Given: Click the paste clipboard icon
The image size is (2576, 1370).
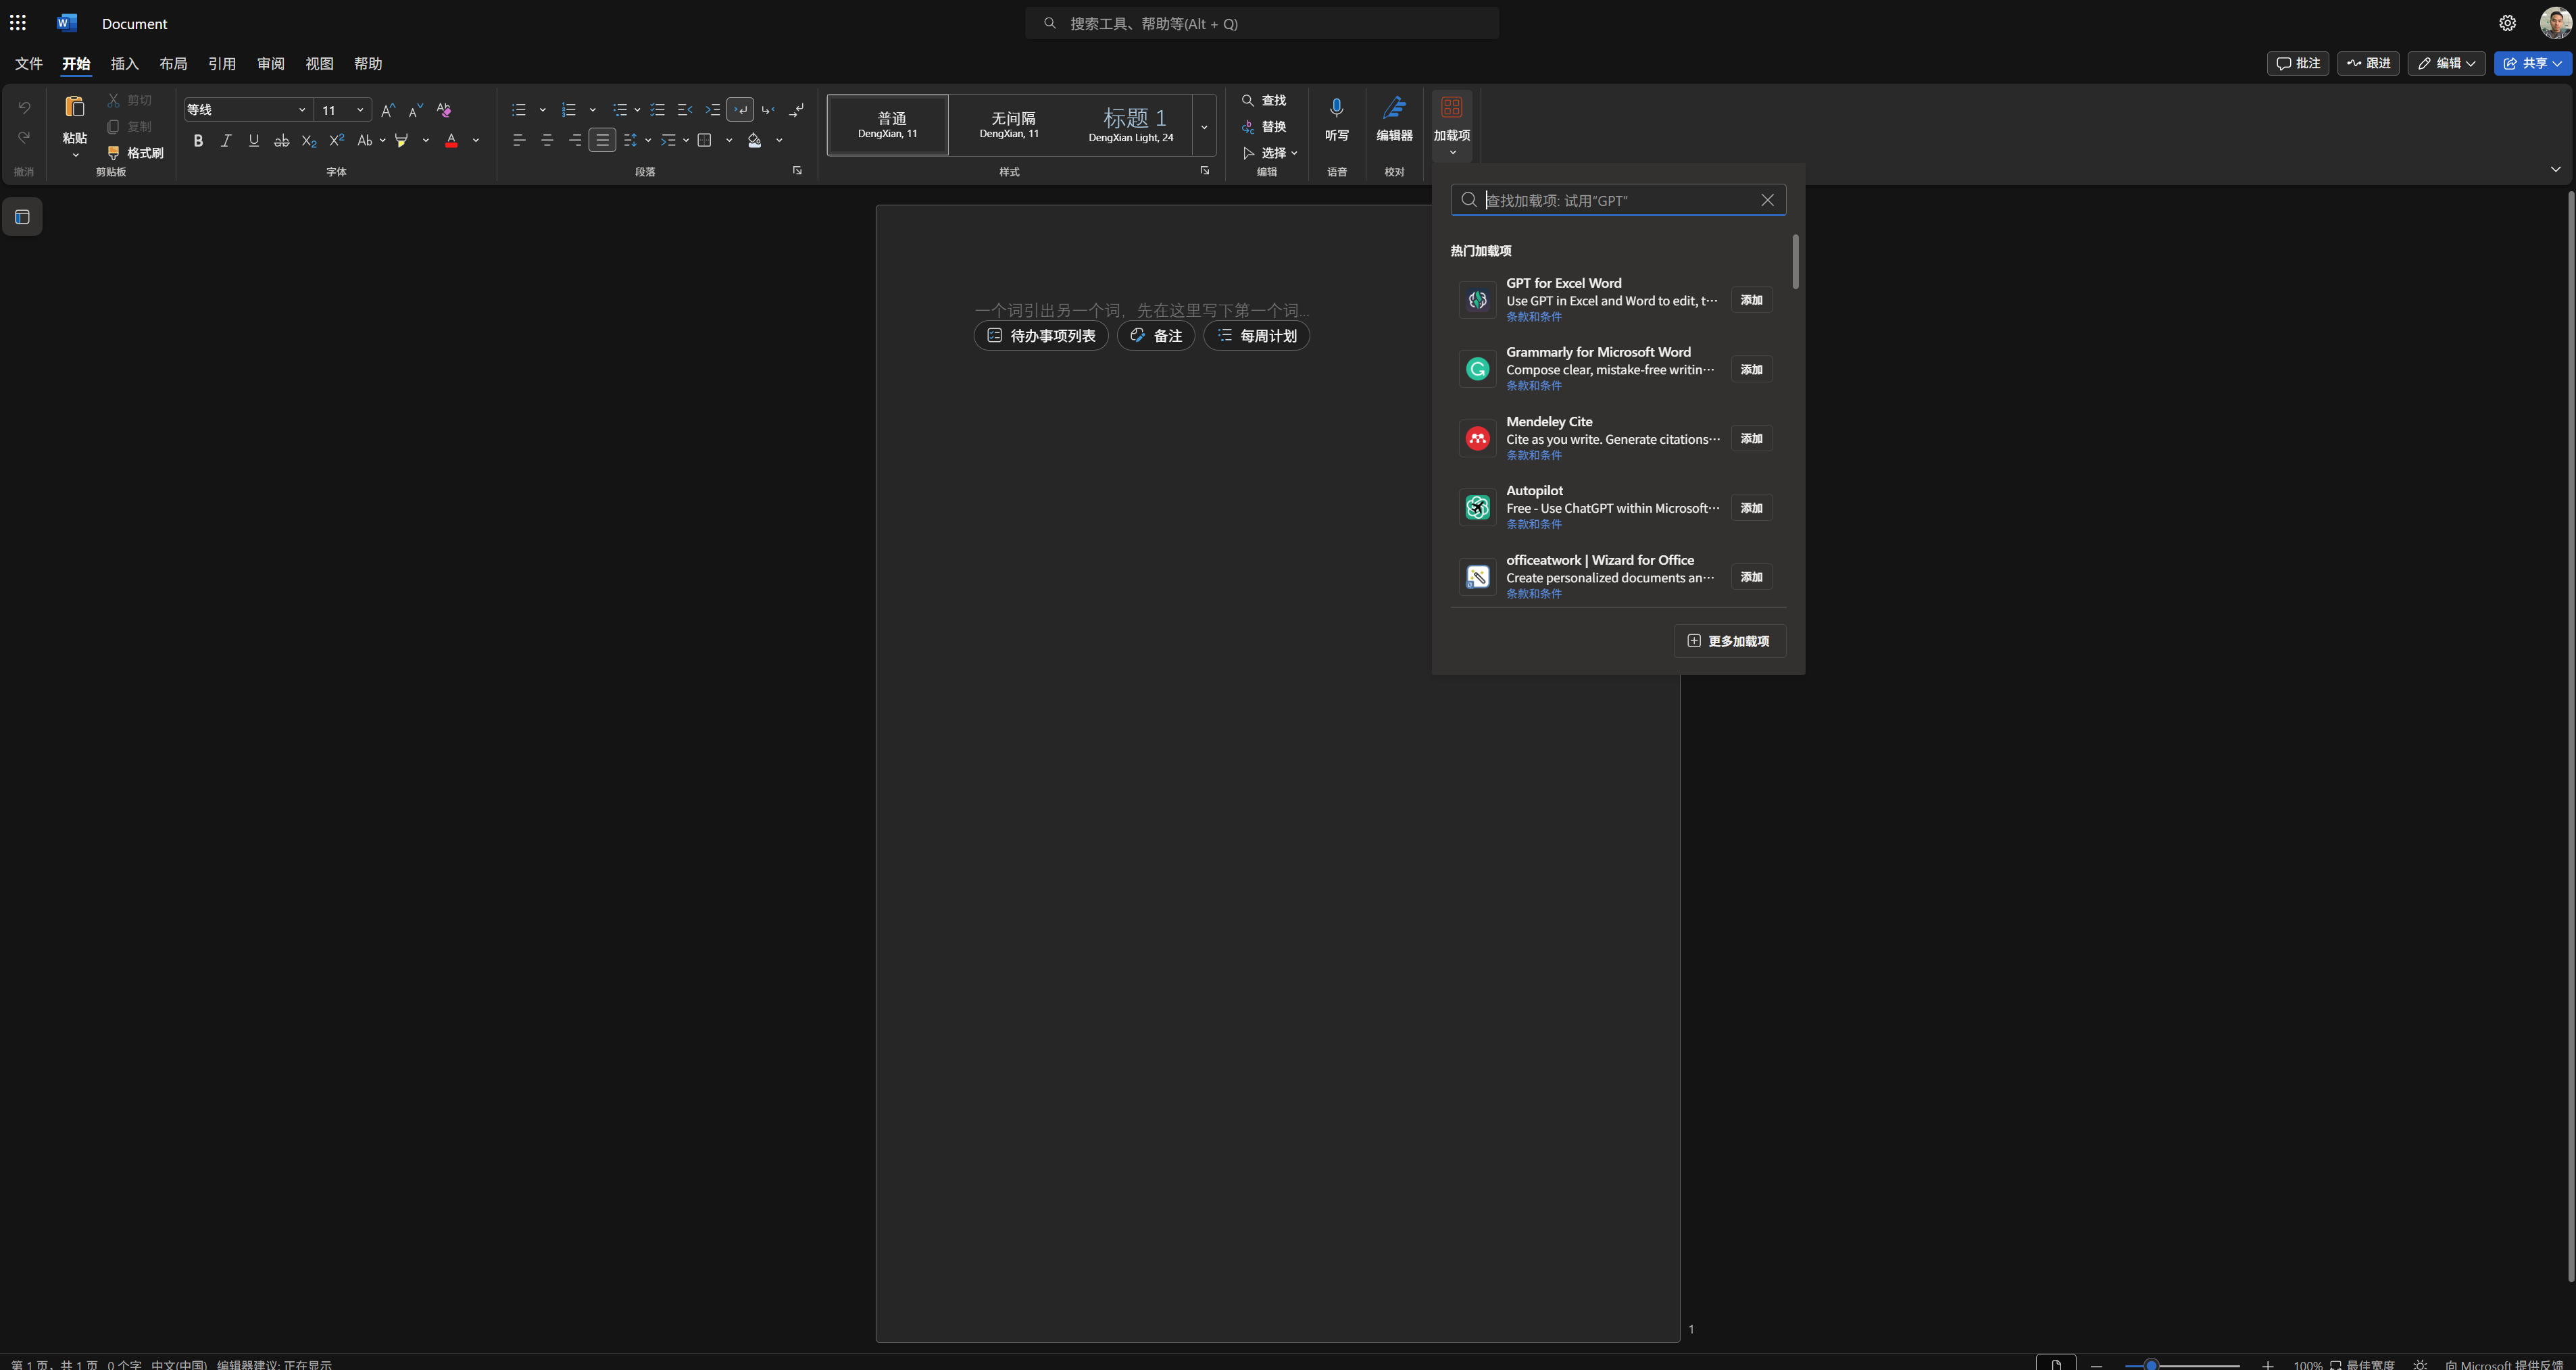Looking at the screenshot, I should click(74, 107).
